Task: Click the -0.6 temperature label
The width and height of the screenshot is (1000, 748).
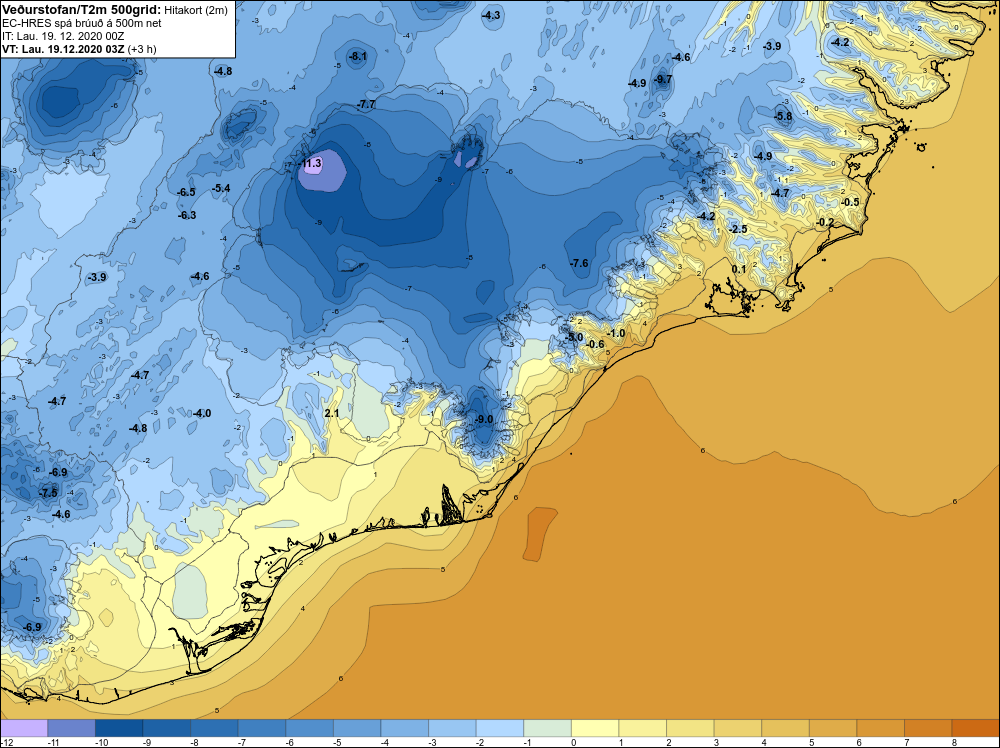Action: pos(595,344)
